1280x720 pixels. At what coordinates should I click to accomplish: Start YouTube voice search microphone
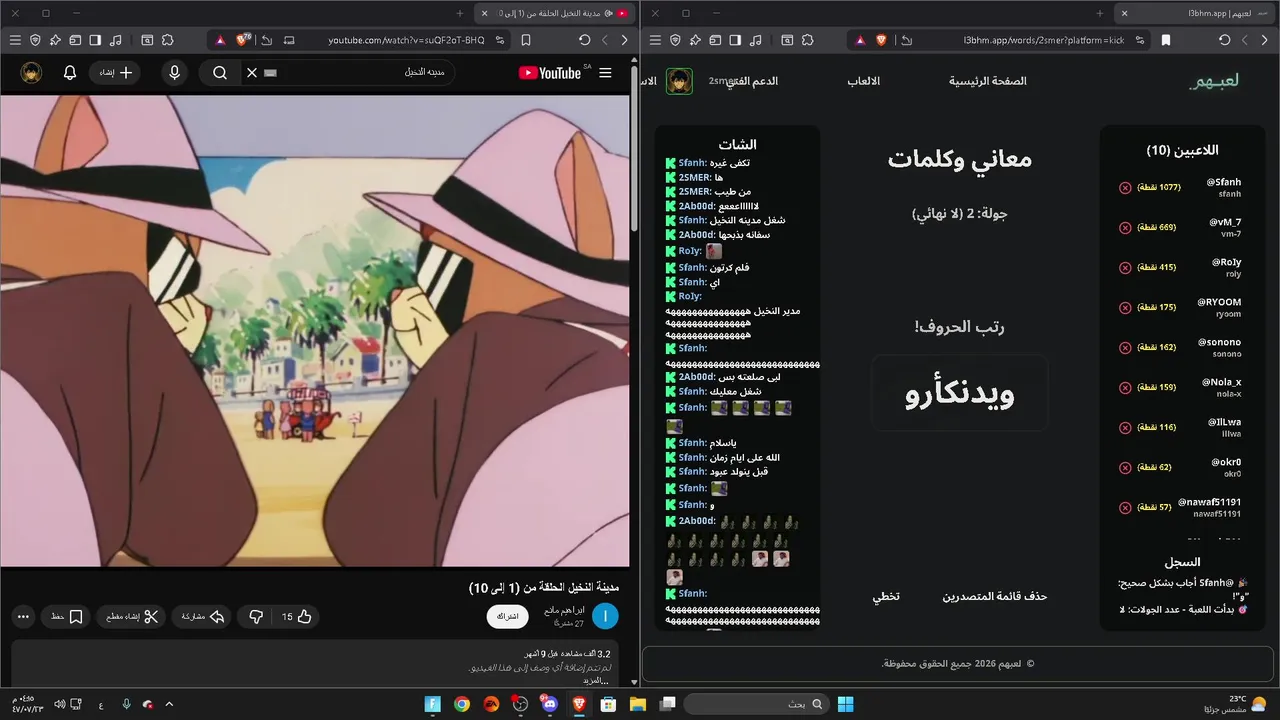(x=175, y=73)
